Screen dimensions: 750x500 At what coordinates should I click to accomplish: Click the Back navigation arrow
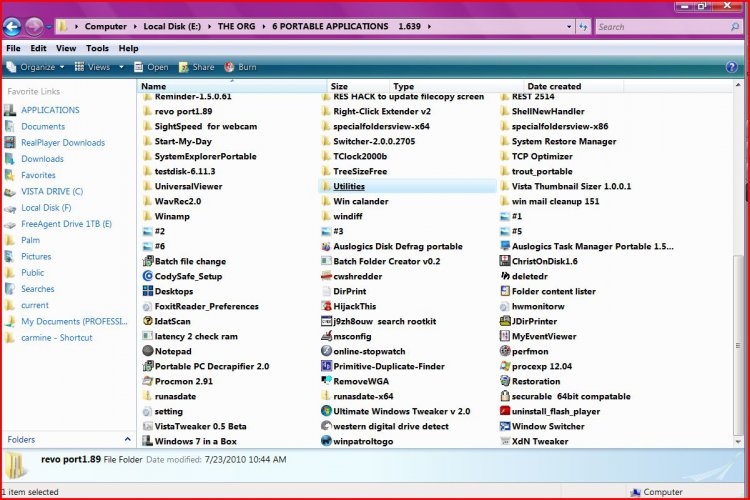[x=12, y=27]
